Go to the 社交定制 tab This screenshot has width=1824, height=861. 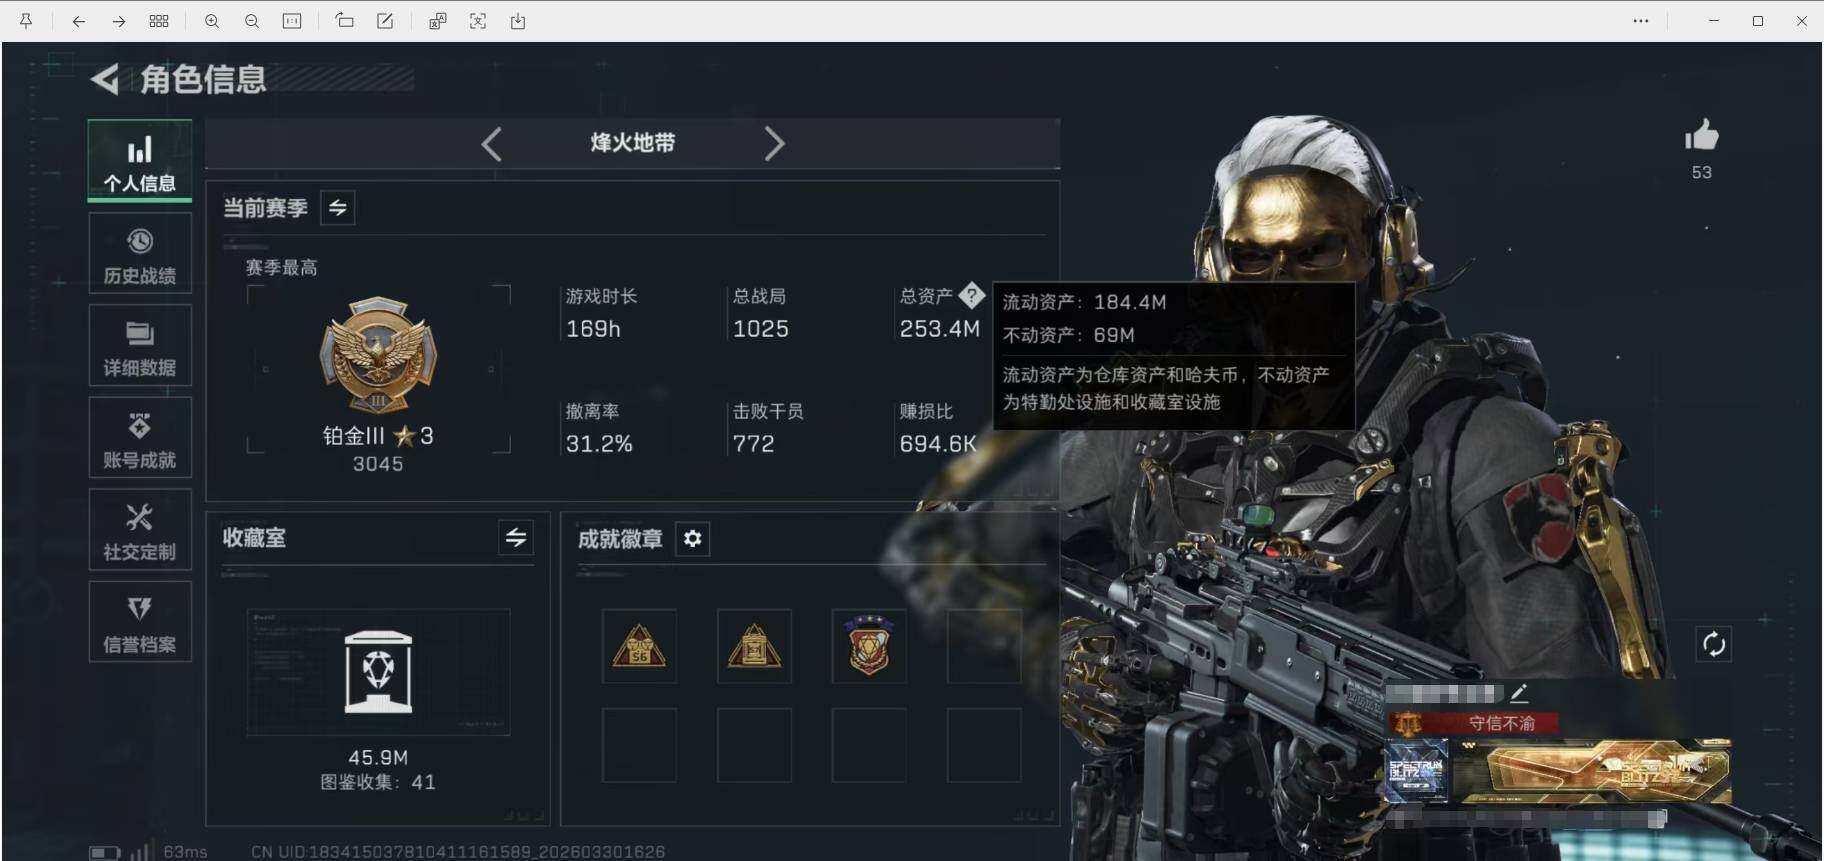click(140, 530)
